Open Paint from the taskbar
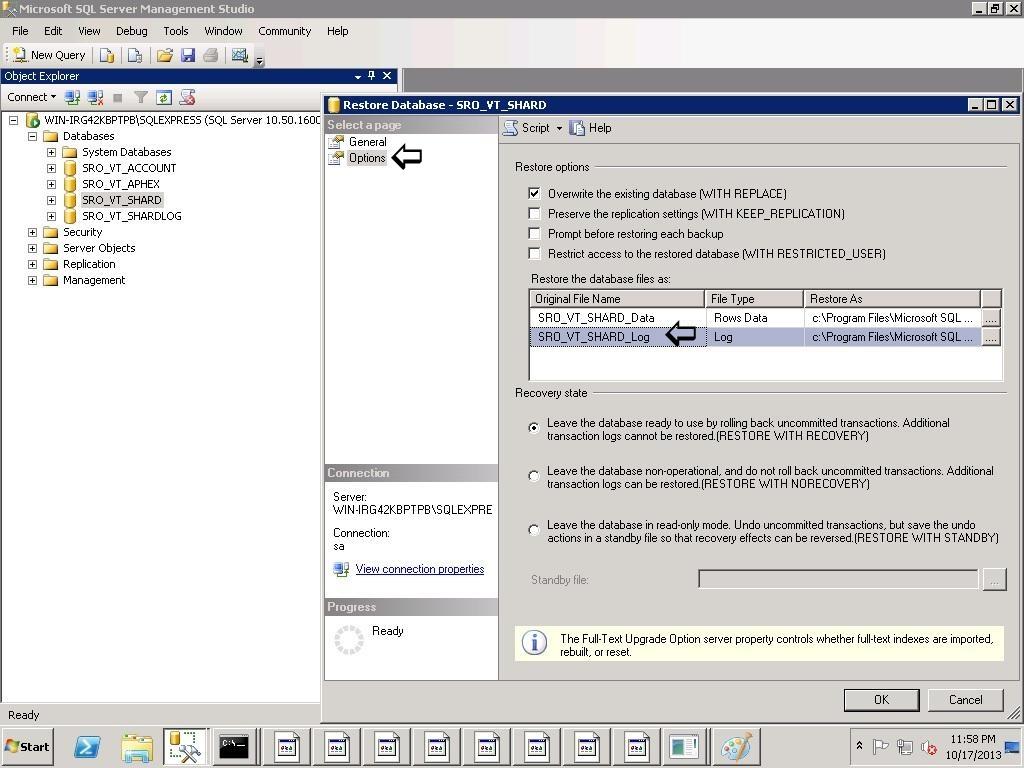This screenshot has height=768, width=1024. 736,746
